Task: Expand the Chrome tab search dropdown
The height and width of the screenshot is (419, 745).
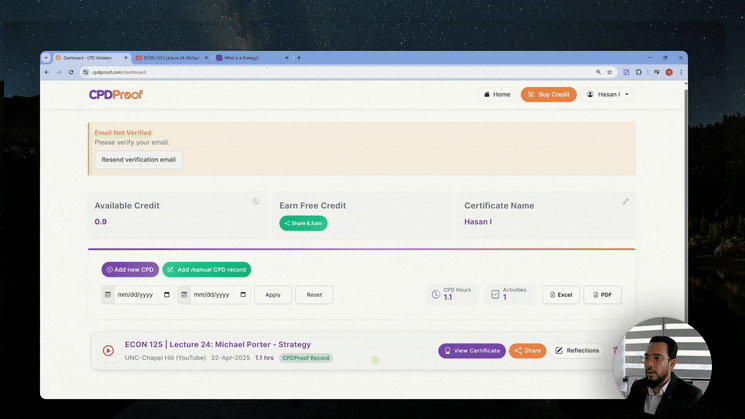Action: point(46,58)
